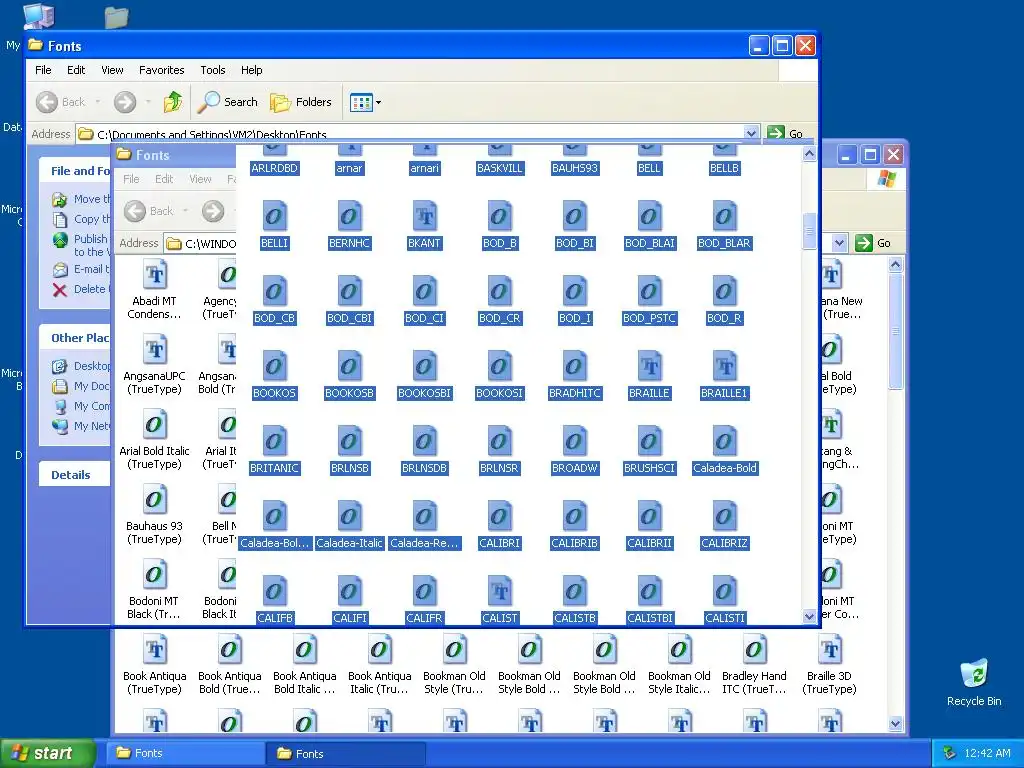Open the Edit menu

click(76, 70)
